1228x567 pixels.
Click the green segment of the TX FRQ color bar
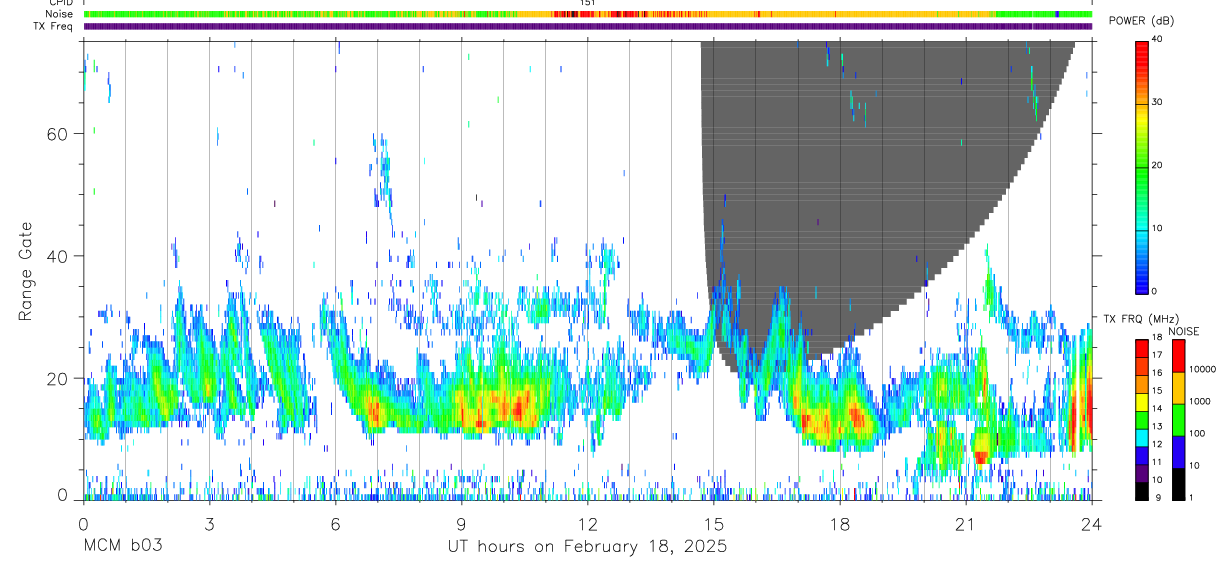pyautogui.click(x=1141, y=419)
